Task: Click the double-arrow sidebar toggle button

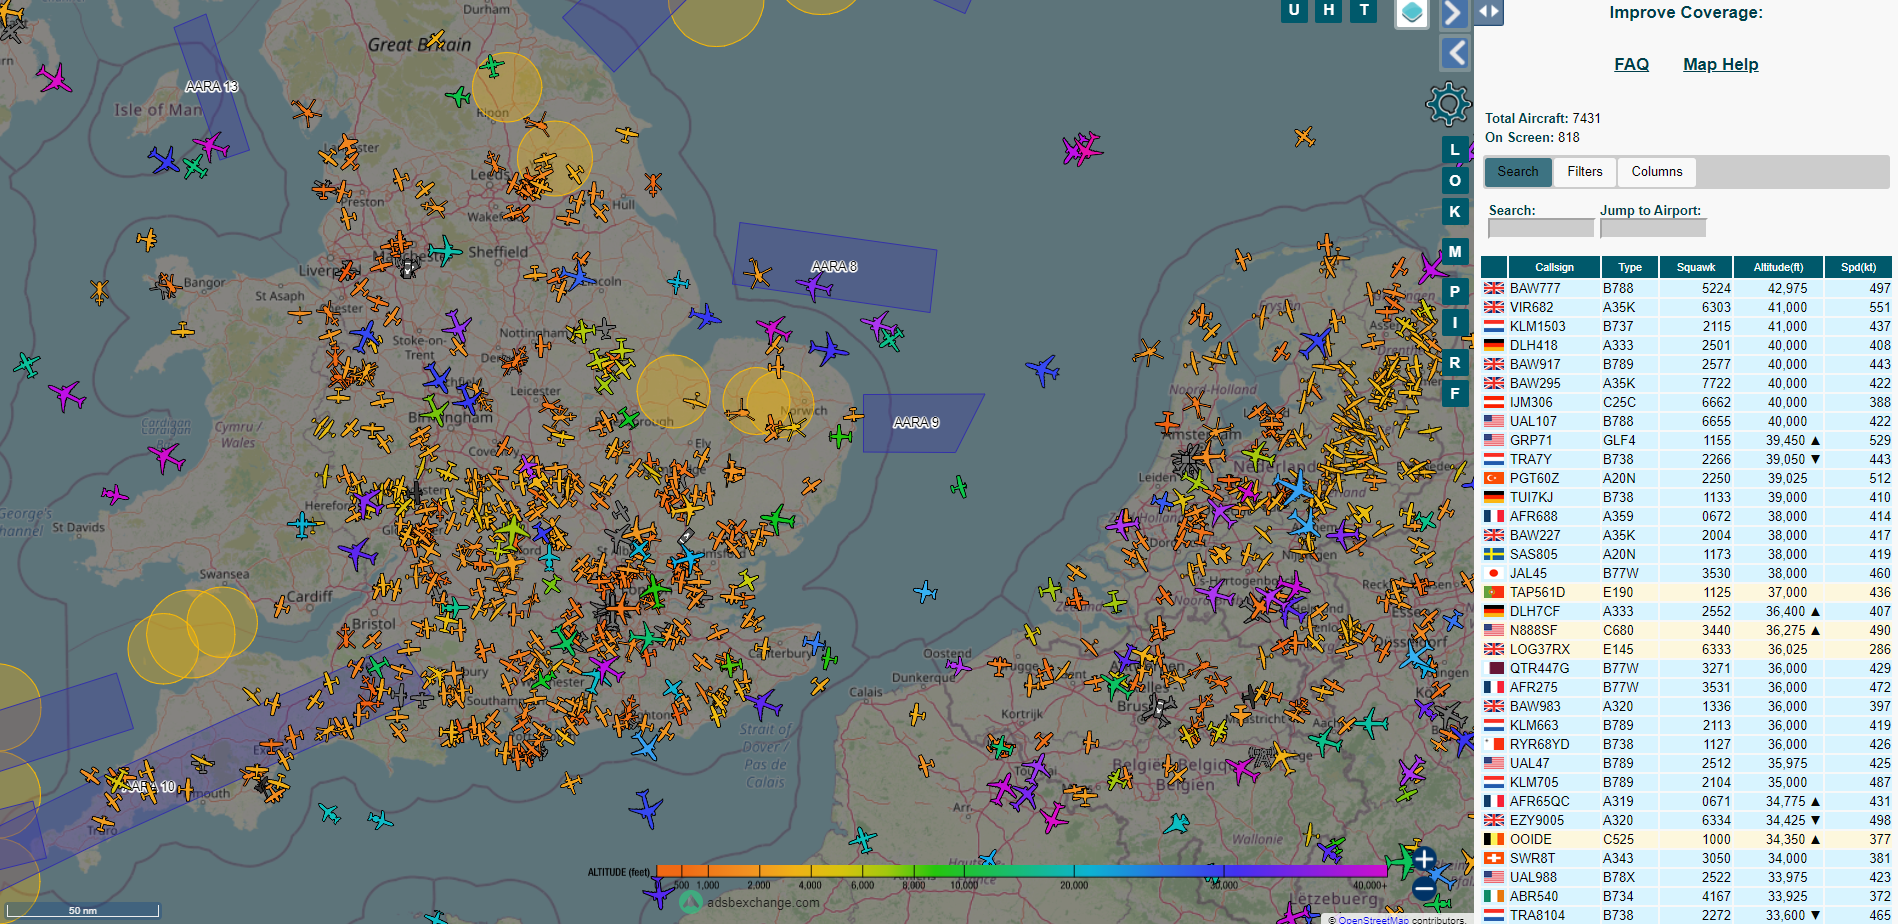Action: (x=1489, y=11)
